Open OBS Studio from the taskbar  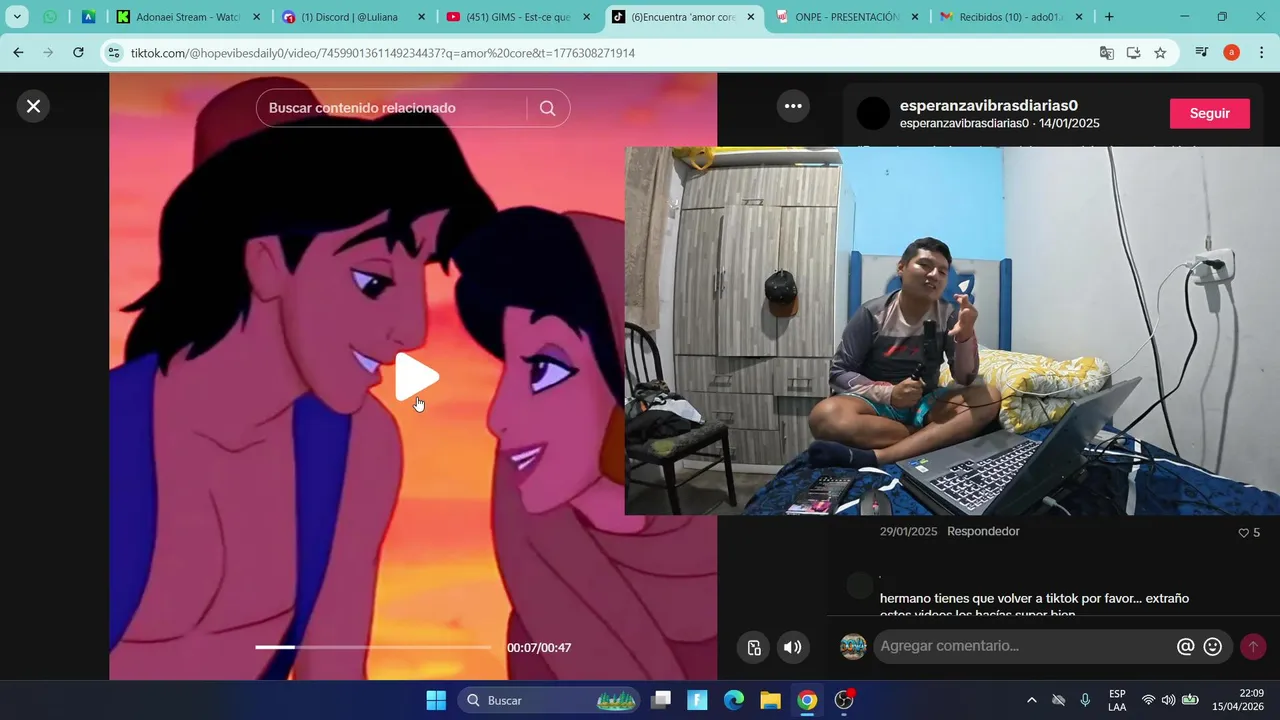[844, 700]
